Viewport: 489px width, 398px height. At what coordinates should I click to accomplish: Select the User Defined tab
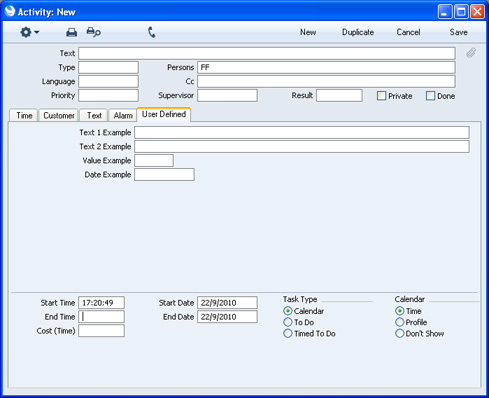click(x=164, y=114)
